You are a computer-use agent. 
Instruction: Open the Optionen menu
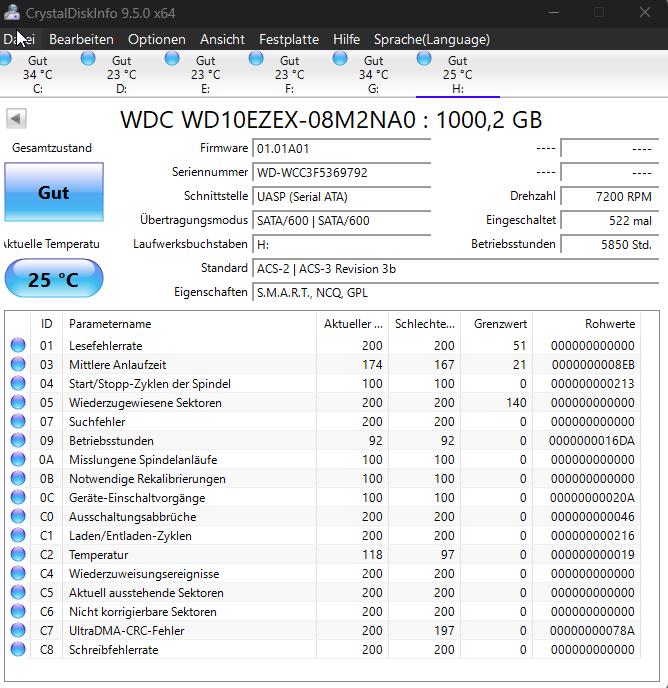click(x=157, y=39)
